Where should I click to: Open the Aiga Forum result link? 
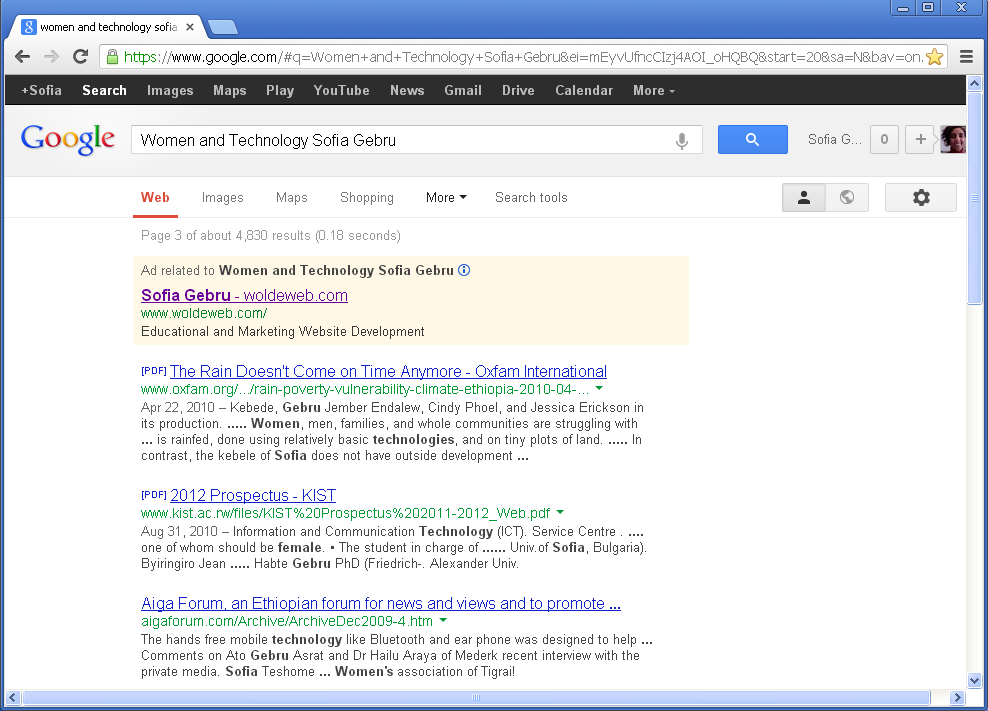point(381,604)
